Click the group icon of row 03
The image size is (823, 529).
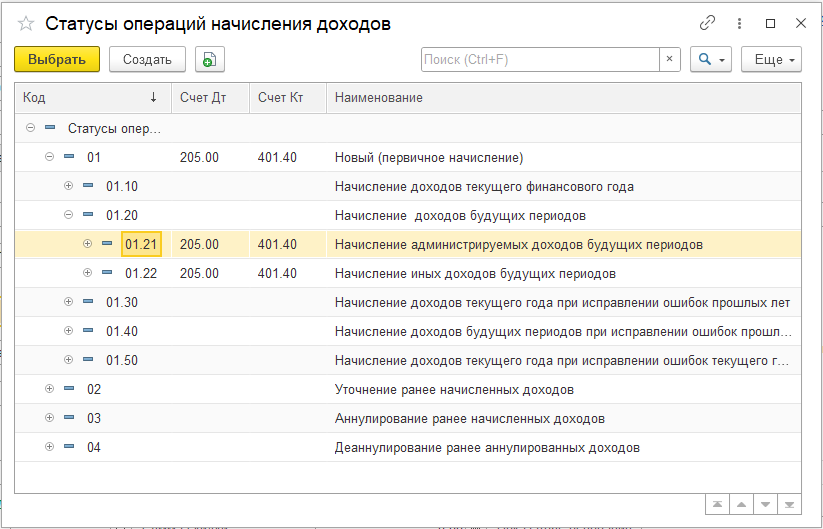[69, 417]
